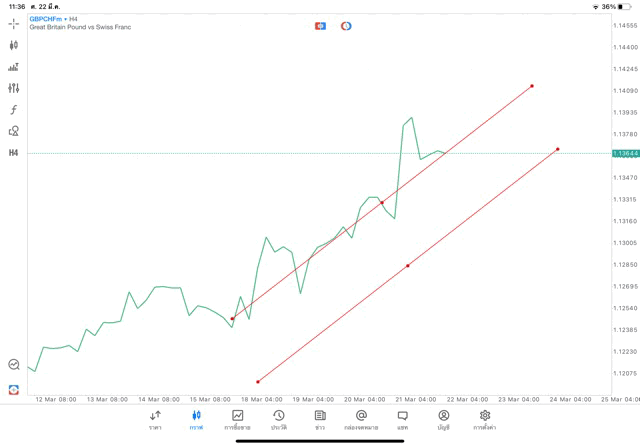Open the indicators list icon
Screen dimensions: 640x447
click(x=13, y=67)
